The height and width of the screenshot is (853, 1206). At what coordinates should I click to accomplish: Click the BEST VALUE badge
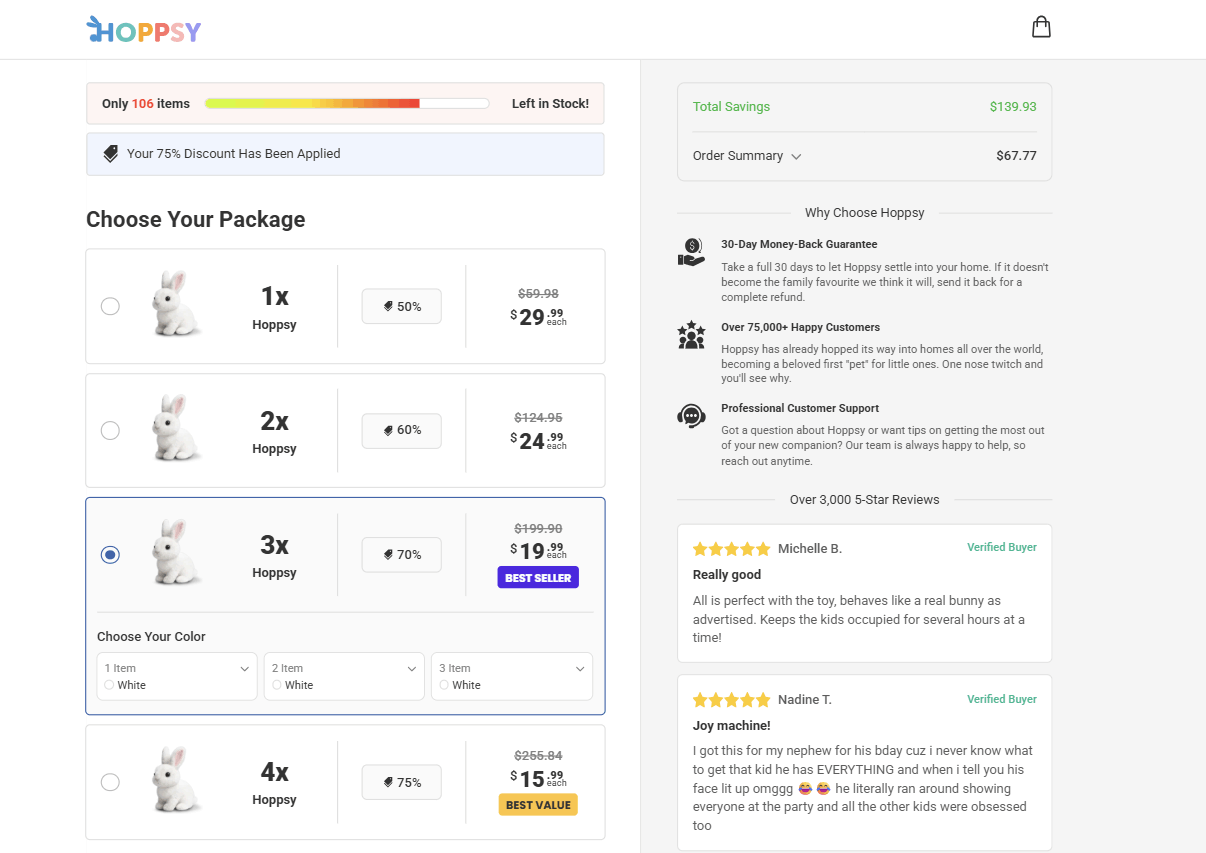538,805
